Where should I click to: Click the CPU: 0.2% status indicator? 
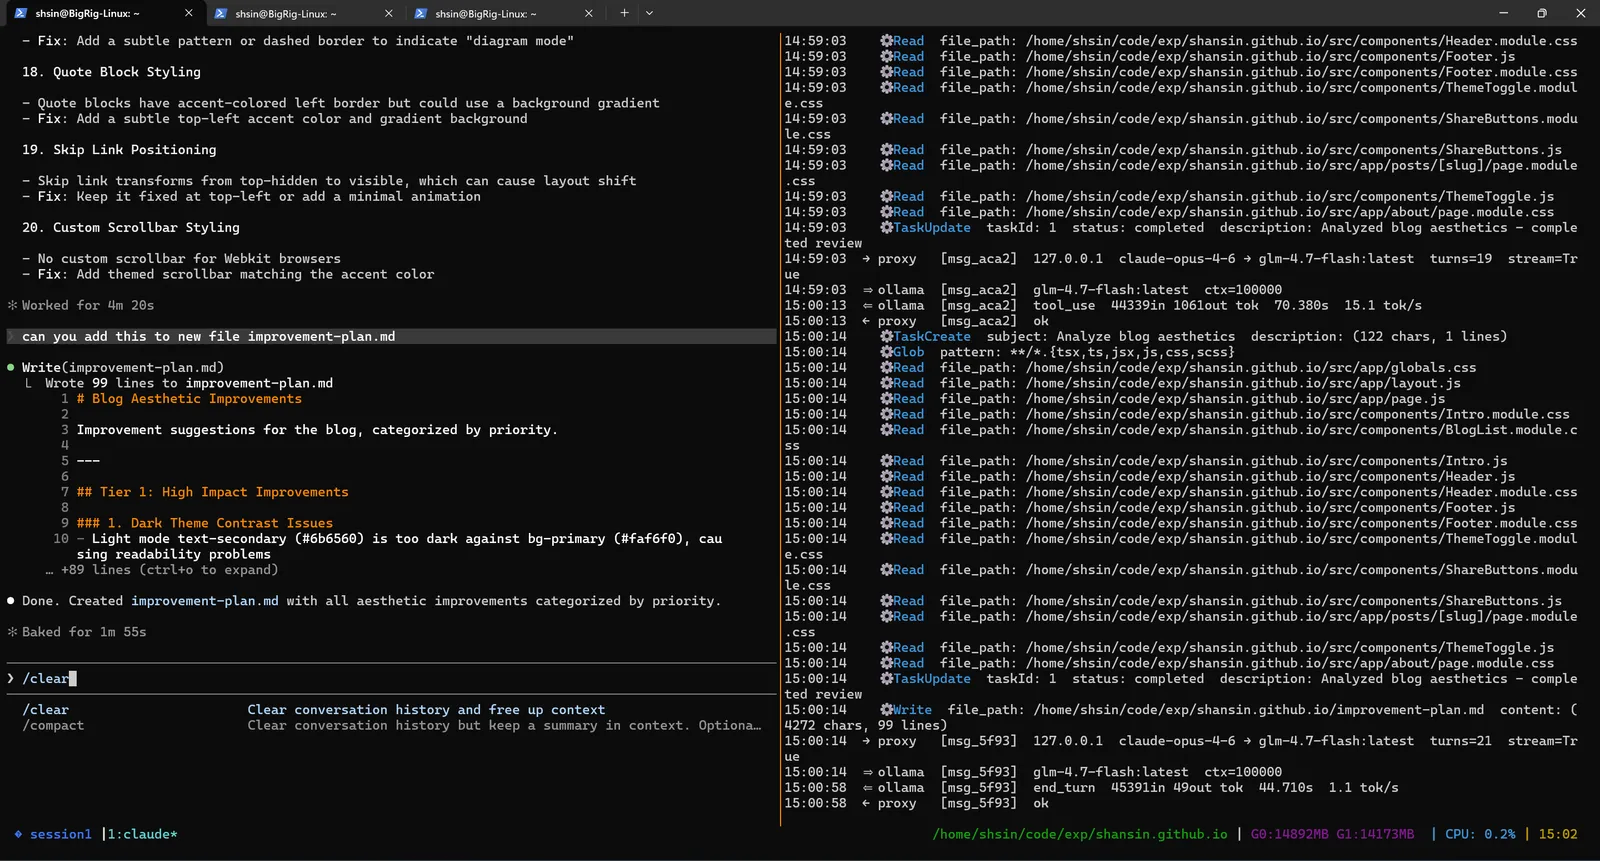[x=1480, y=834]
